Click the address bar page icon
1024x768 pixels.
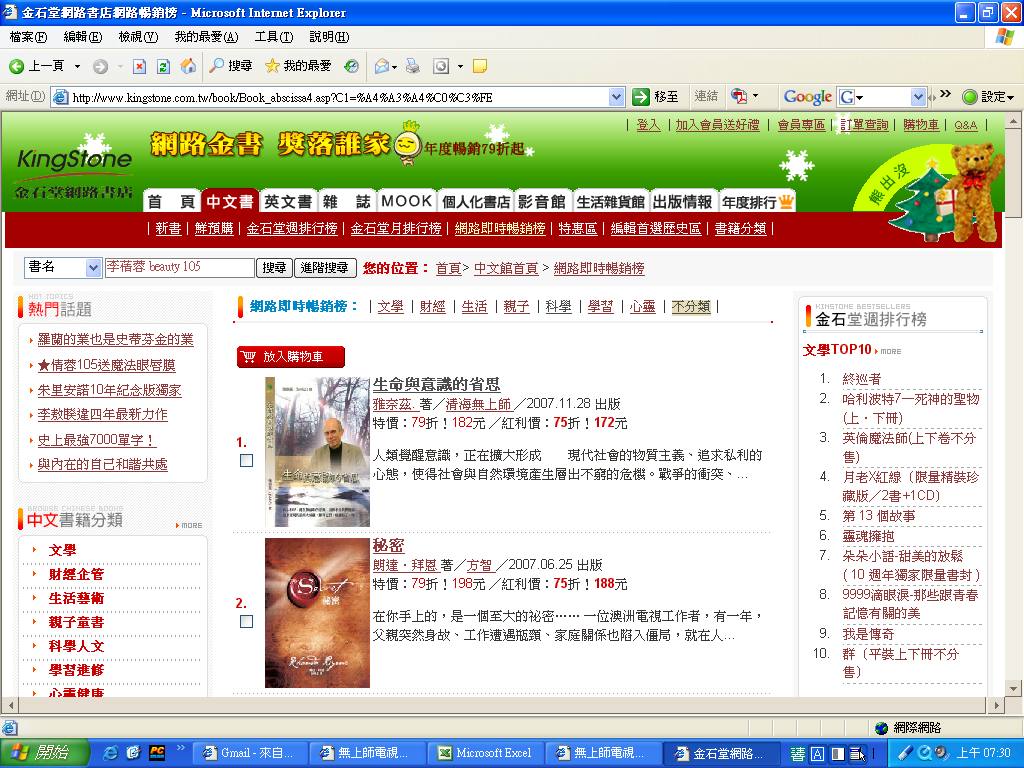[x=61, y=97]
